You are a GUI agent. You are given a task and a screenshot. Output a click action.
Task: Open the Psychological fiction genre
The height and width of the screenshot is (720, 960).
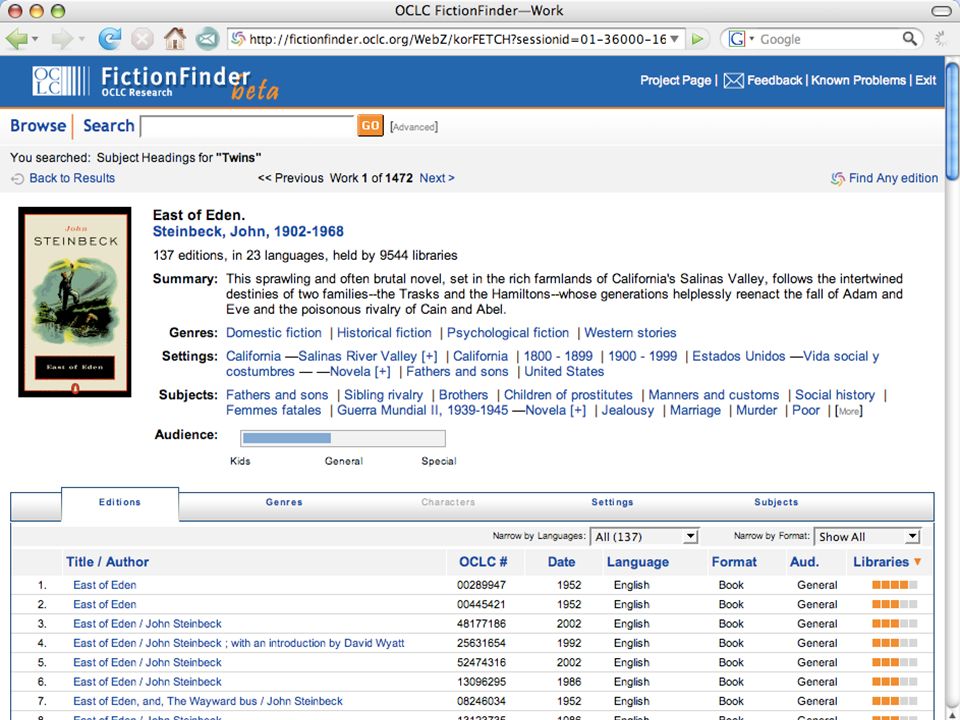pos(508,332)
